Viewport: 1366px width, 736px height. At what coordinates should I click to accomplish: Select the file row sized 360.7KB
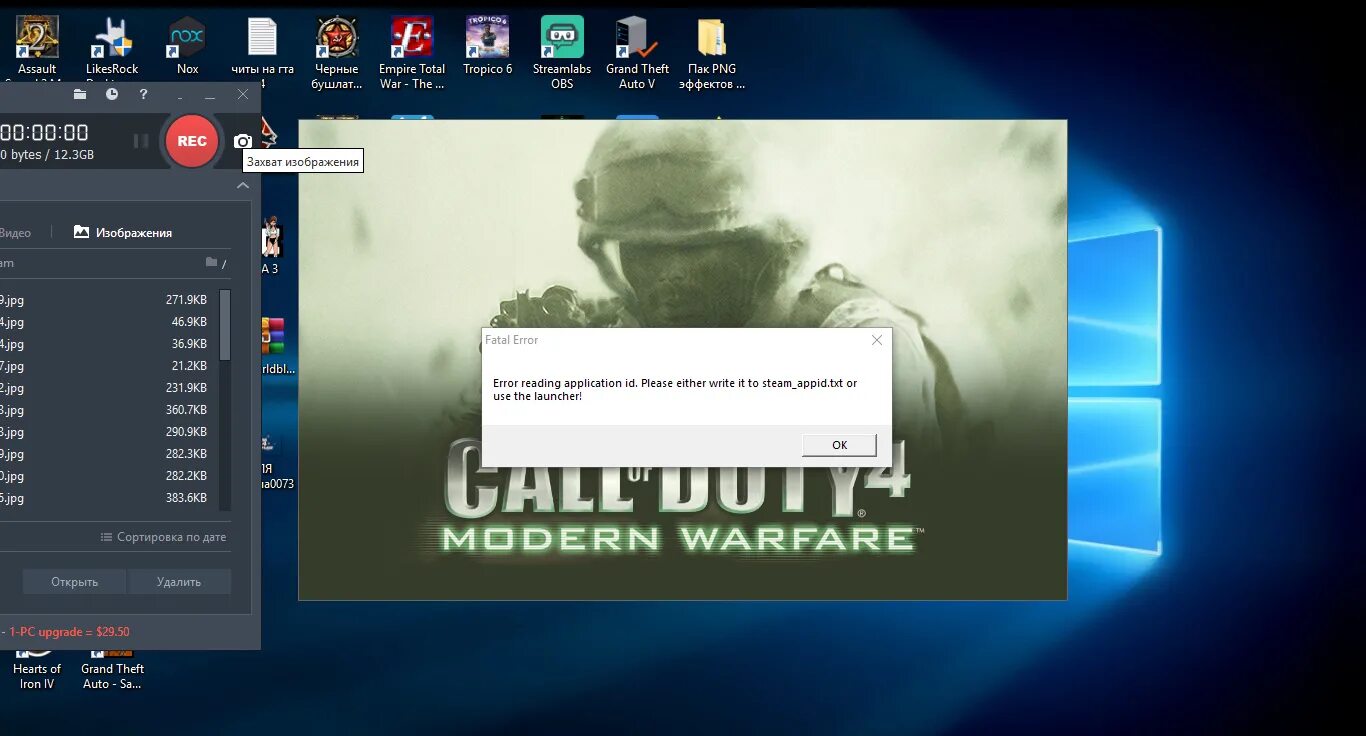point(109,409)
